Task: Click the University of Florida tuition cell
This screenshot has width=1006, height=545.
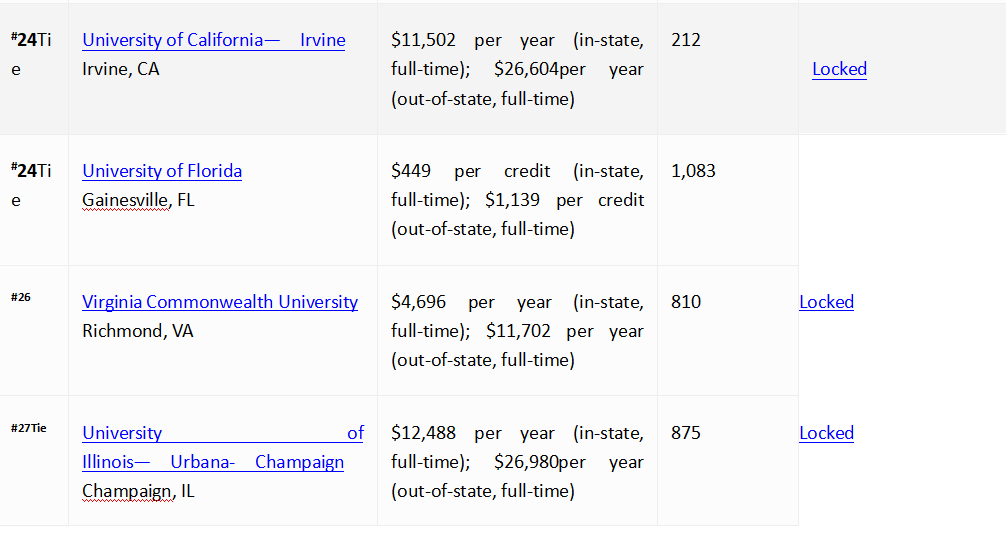Action: [517, 200]
